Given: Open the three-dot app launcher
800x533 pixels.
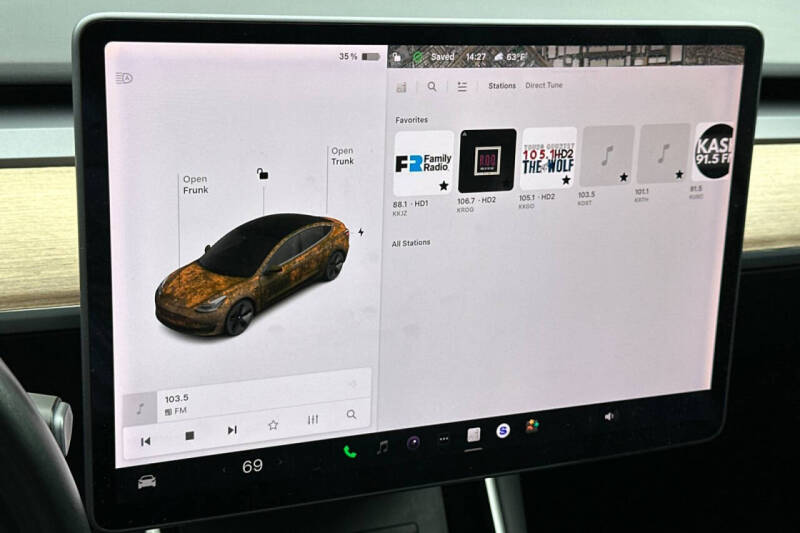Looking at the screenshot, I should [444, 439].
